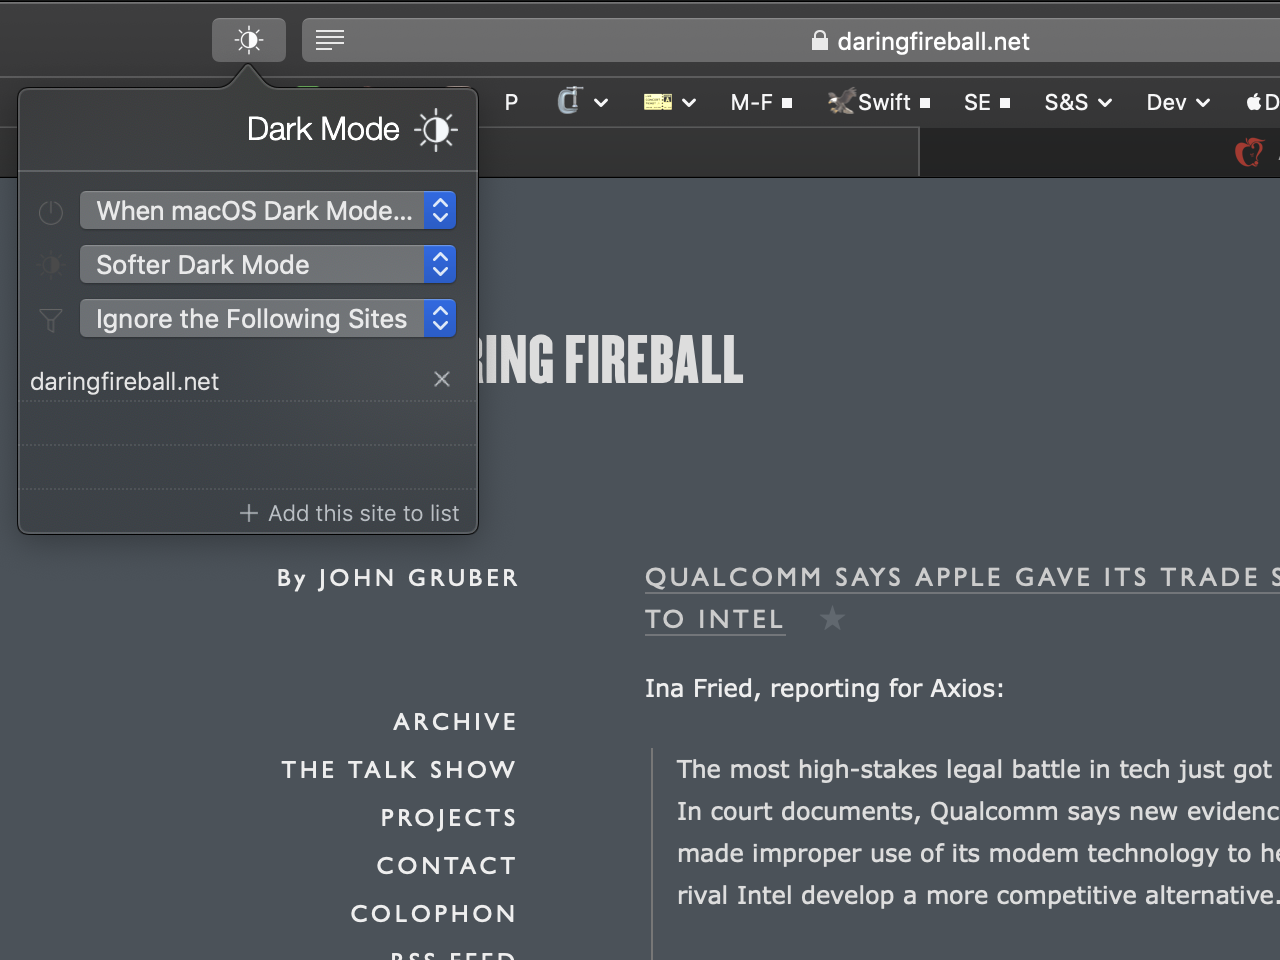The width and height of the screenshot is (1280, 960).
Task: Click Add this site to list
Action: (x=350, y=513)
